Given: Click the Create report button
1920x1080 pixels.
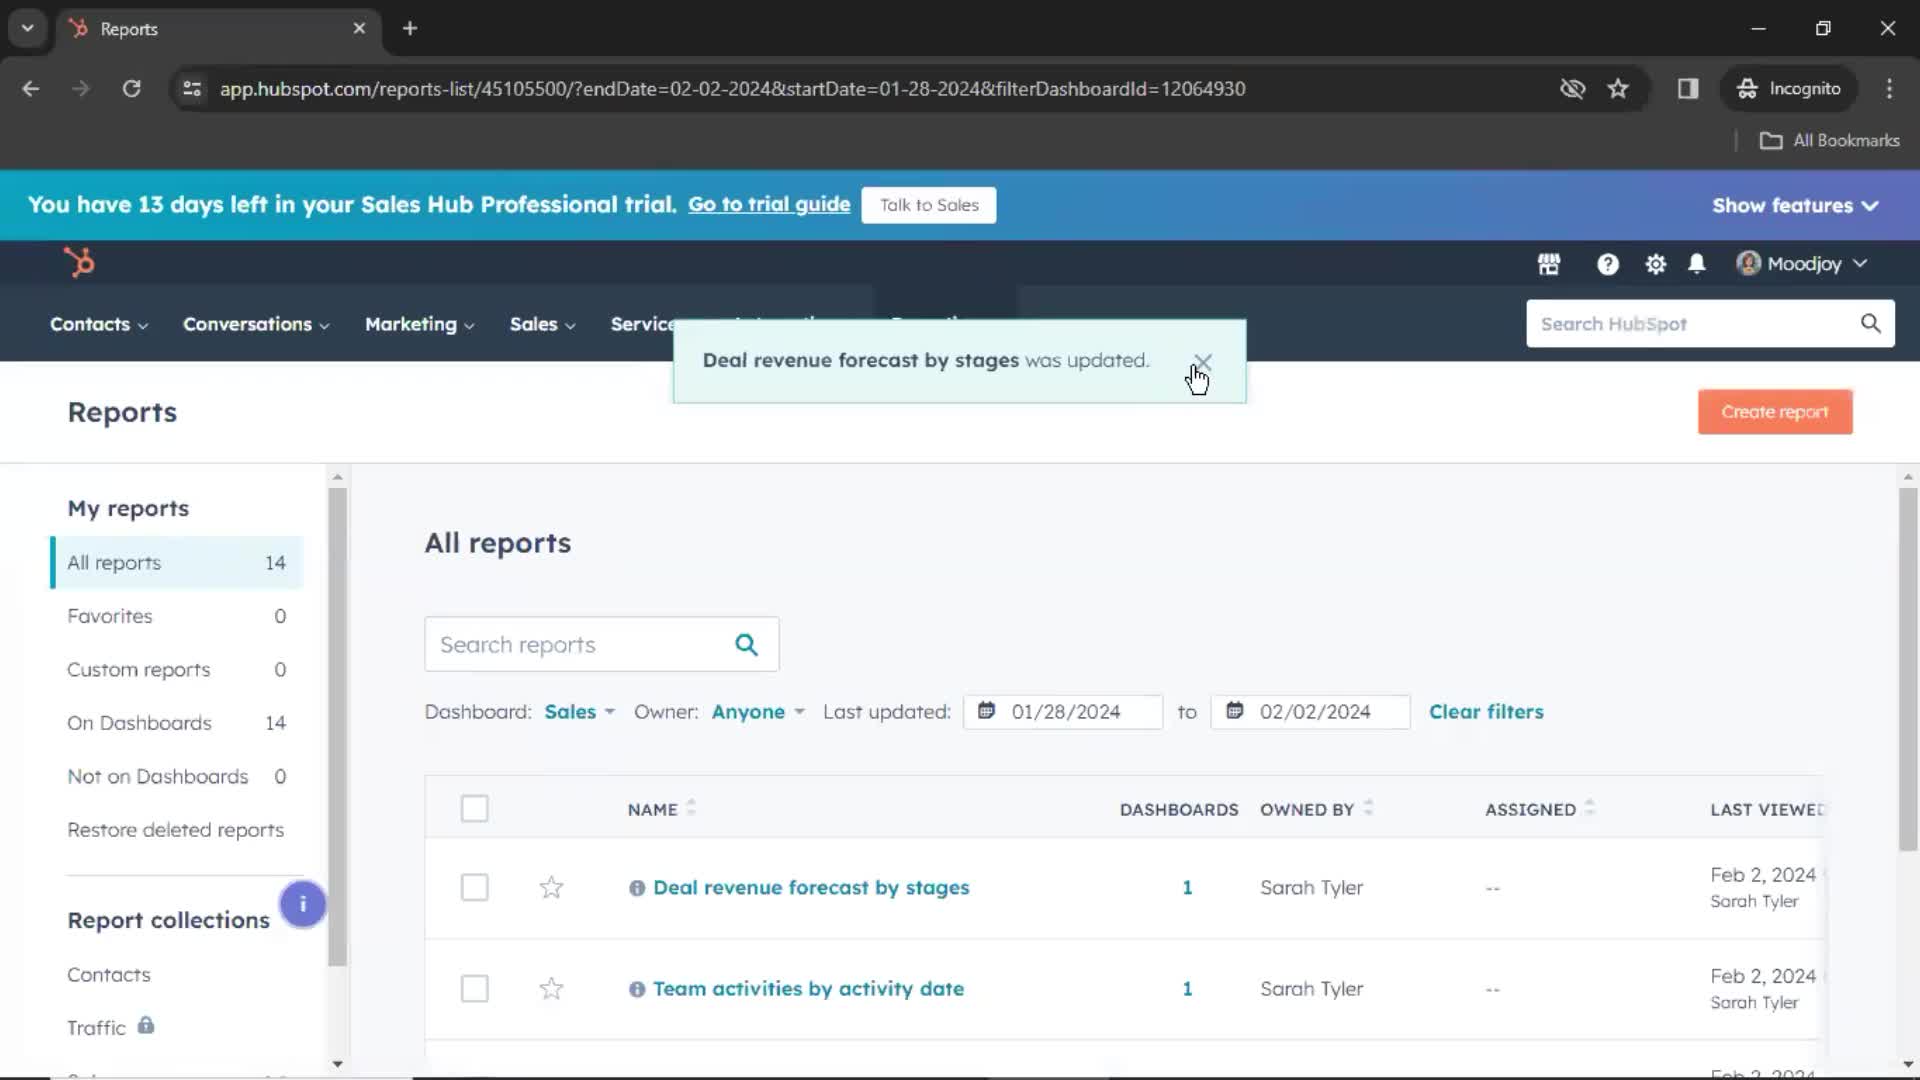Looking at the screenshot, I should (1774, 412).
